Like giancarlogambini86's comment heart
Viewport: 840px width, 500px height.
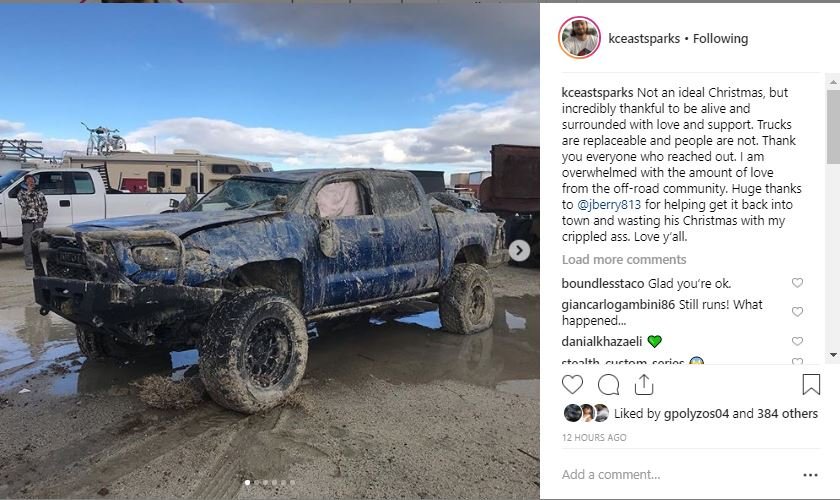point(797,311)
